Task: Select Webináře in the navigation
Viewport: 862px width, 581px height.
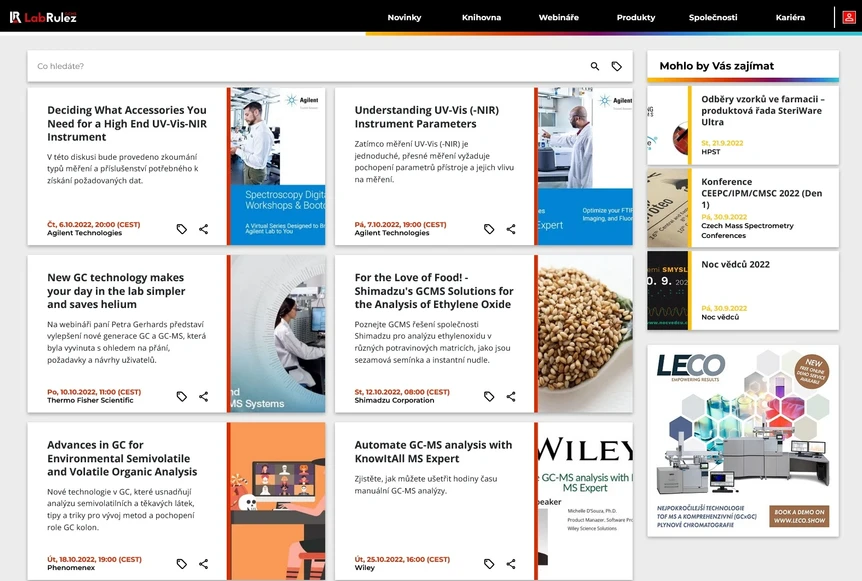Action: pos(558,18)
